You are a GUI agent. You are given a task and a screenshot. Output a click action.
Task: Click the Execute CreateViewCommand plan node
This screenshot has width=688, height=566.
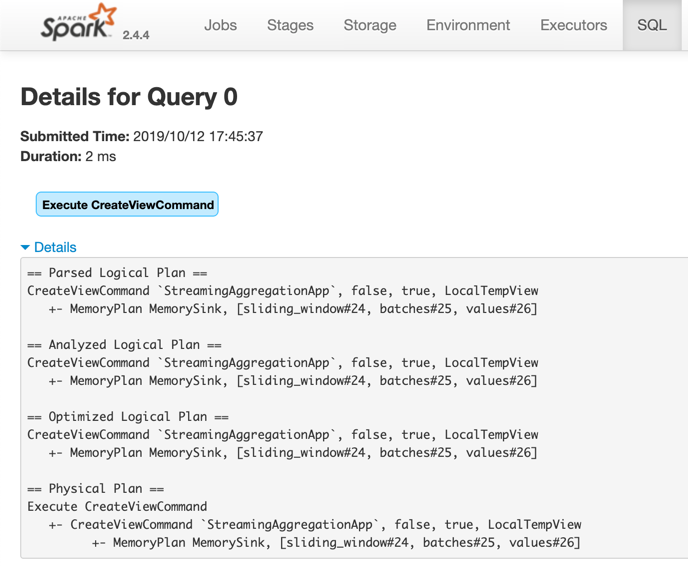click(128, 205)
